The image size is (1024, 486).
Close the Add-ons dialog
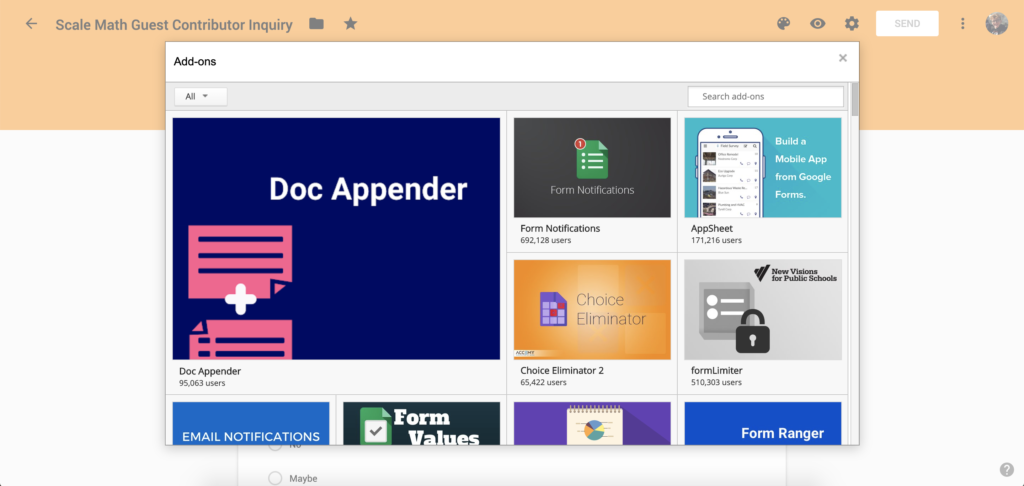[x=843, y=58]
